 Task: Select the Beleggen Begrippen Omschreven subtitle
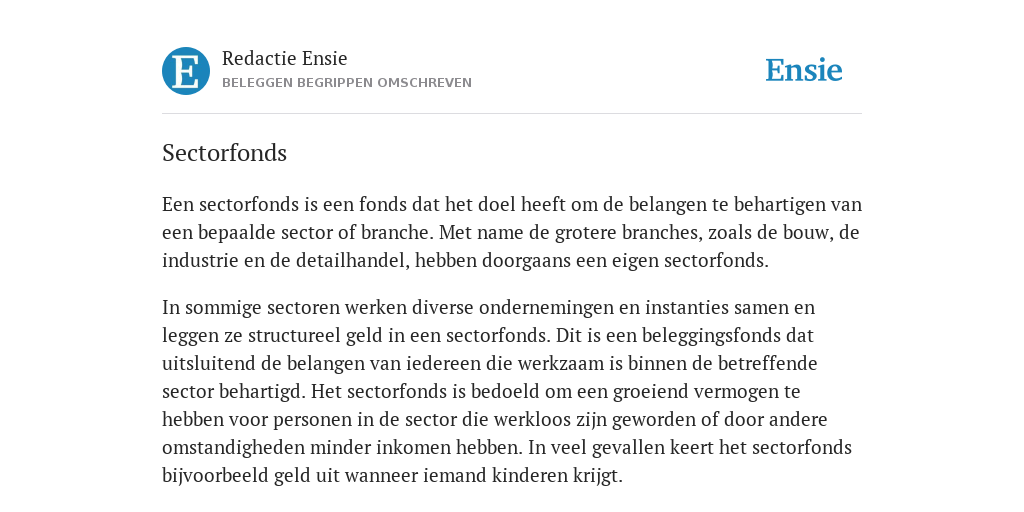click(347, 83)
